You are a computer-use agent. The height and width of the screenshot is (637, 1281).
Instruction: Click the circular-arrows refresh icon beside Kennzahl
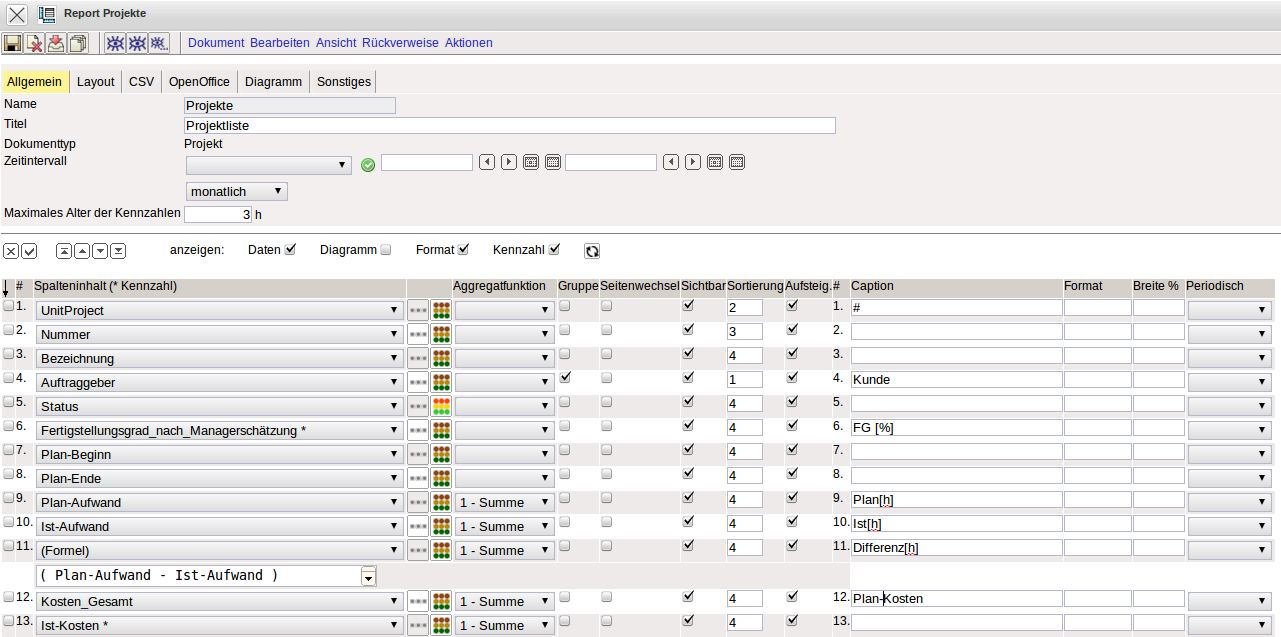[592, 251]
